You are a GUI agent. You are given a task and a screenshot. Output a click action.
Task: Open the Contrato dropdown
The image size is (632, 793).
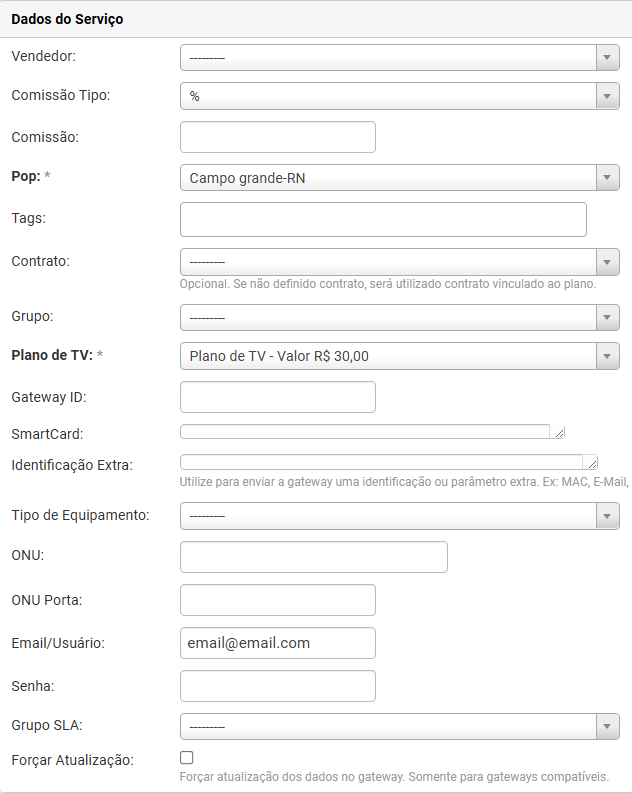click(399, 261)
